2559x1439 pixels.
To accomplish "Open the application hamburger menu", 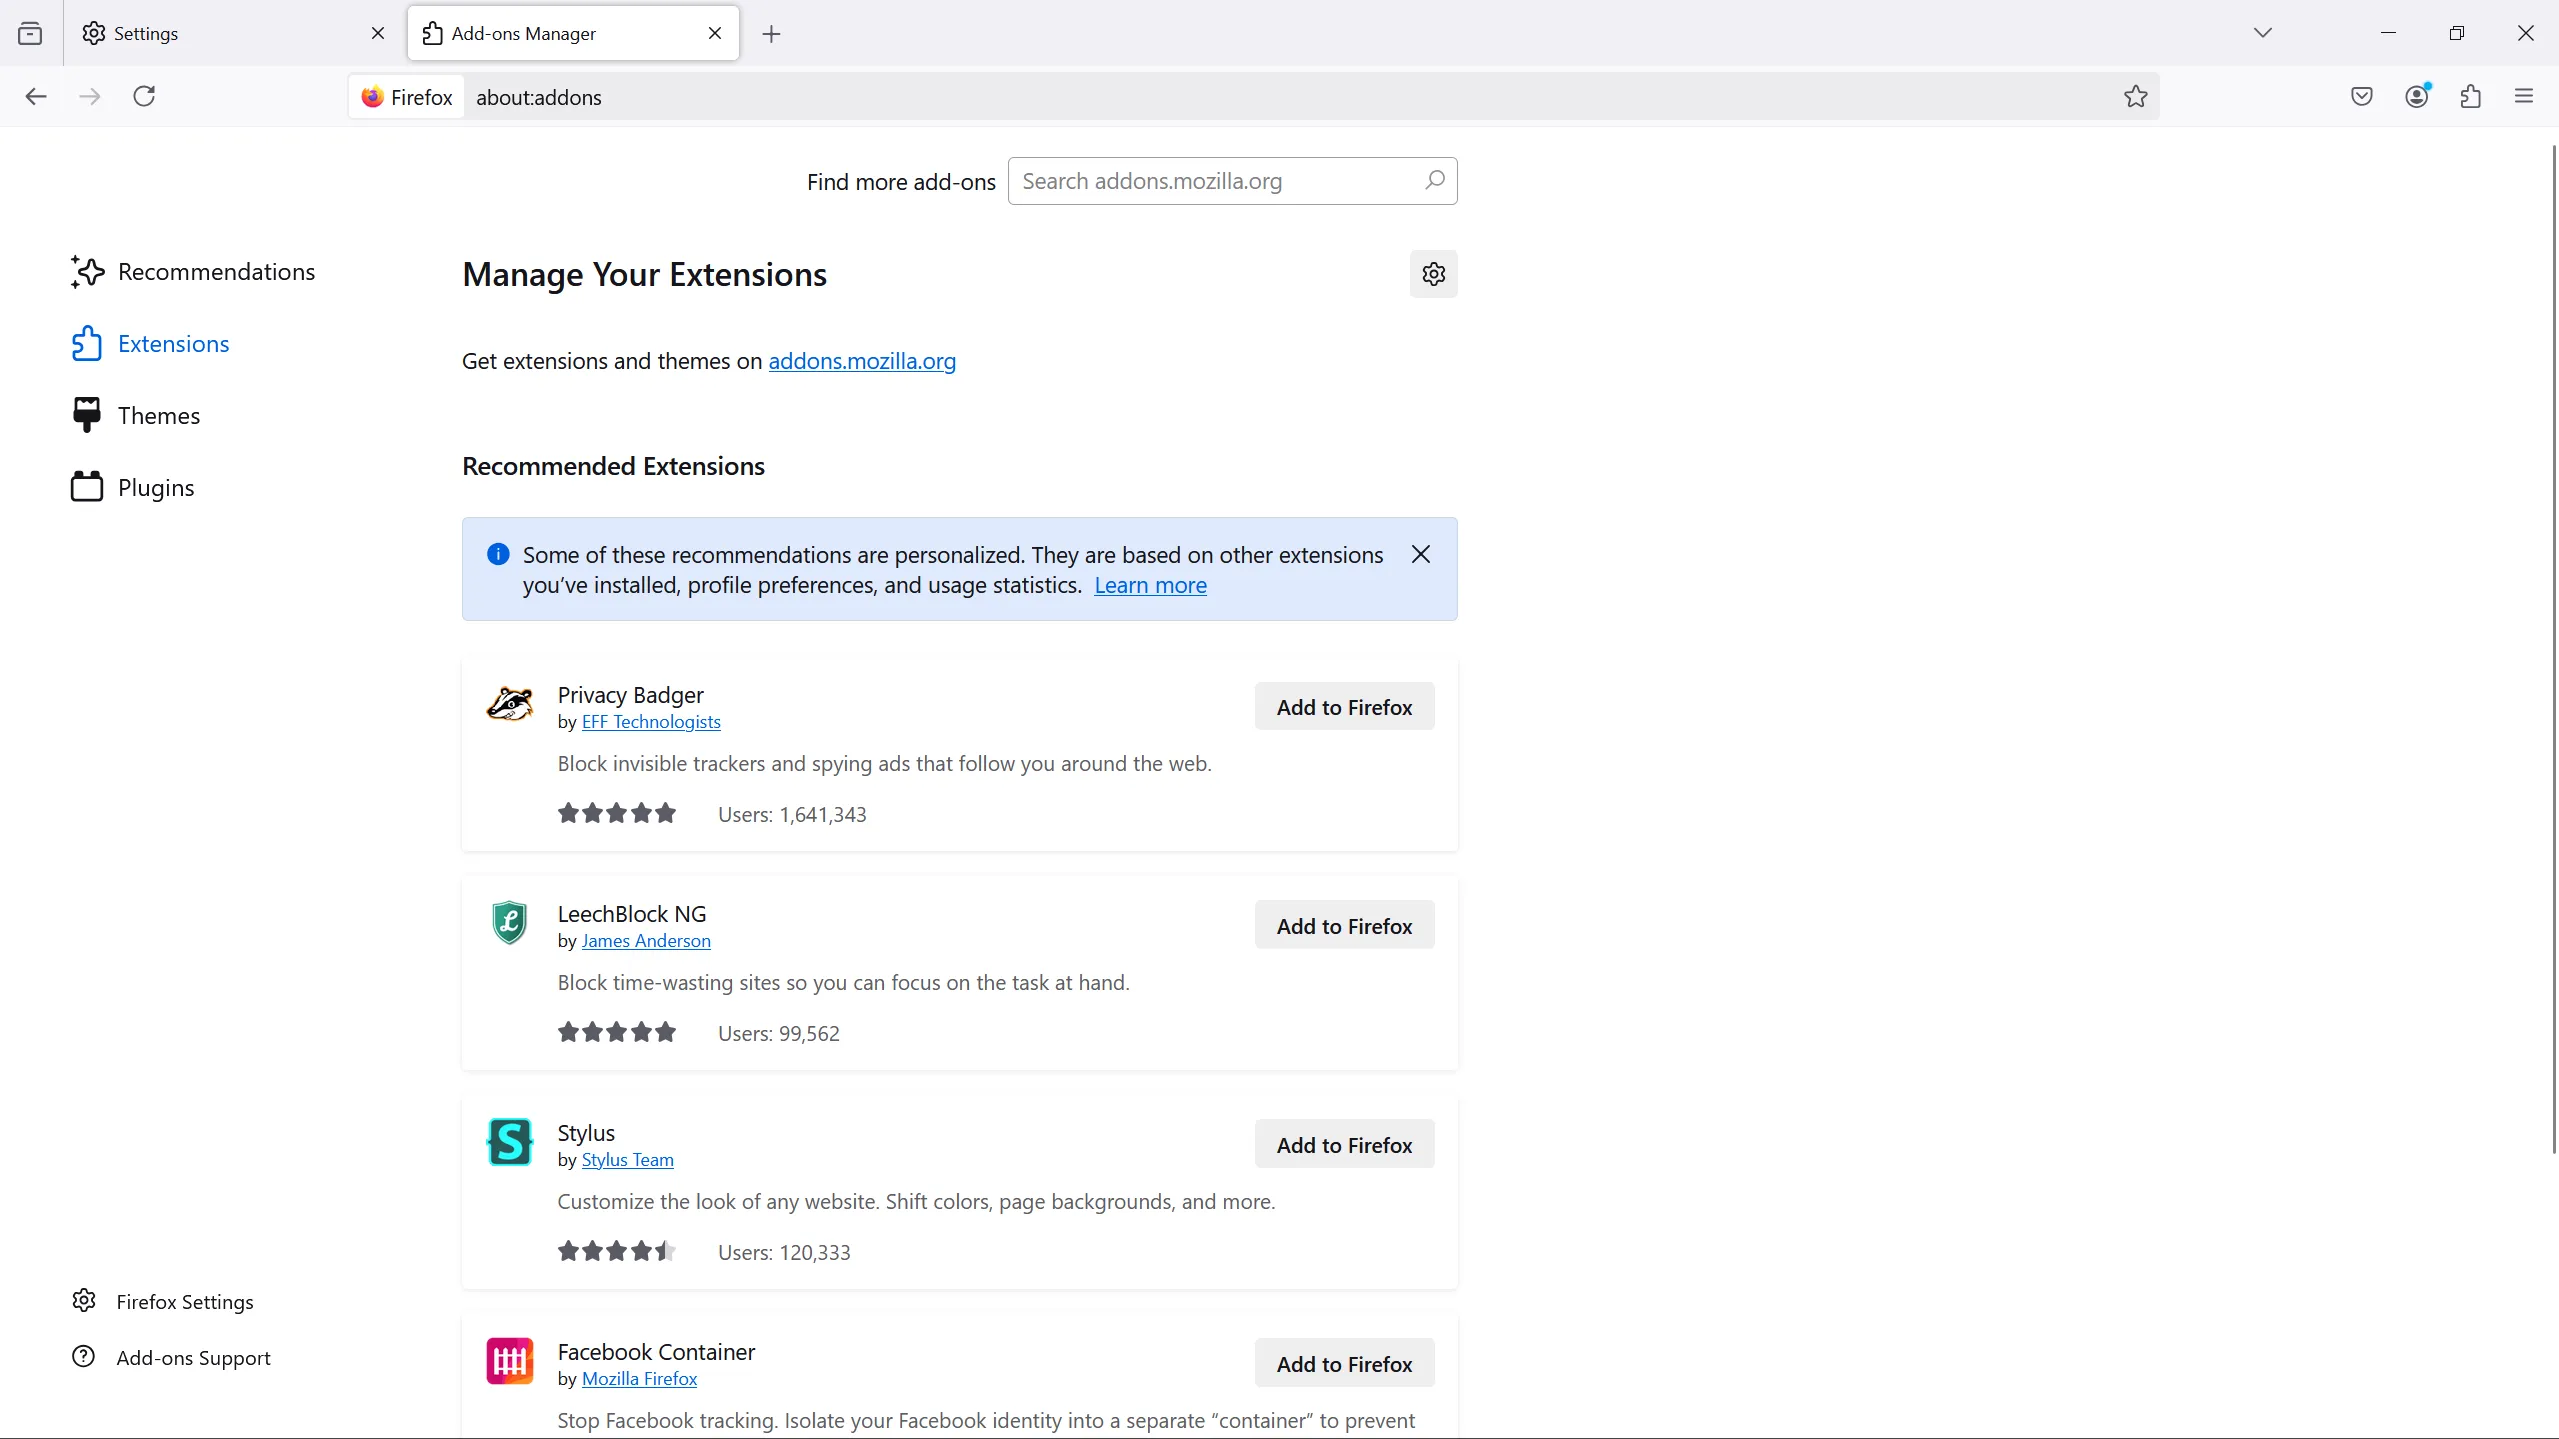I will (2524, 97).
